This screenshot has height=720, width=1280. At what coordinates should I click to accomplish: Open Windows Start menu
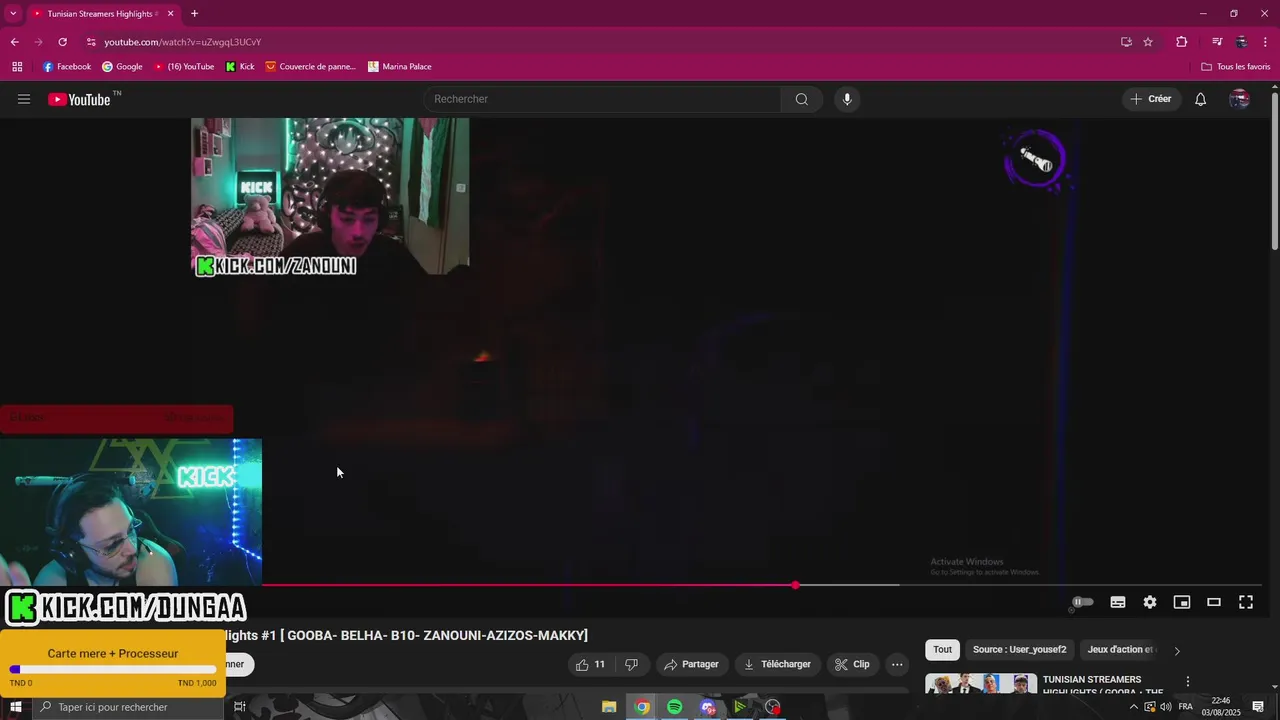15,707
